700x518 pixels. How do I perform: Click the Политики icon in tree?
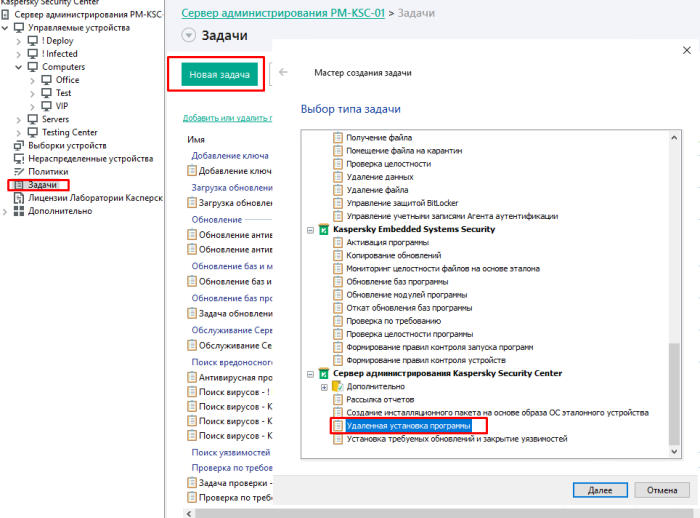(19, 171)
